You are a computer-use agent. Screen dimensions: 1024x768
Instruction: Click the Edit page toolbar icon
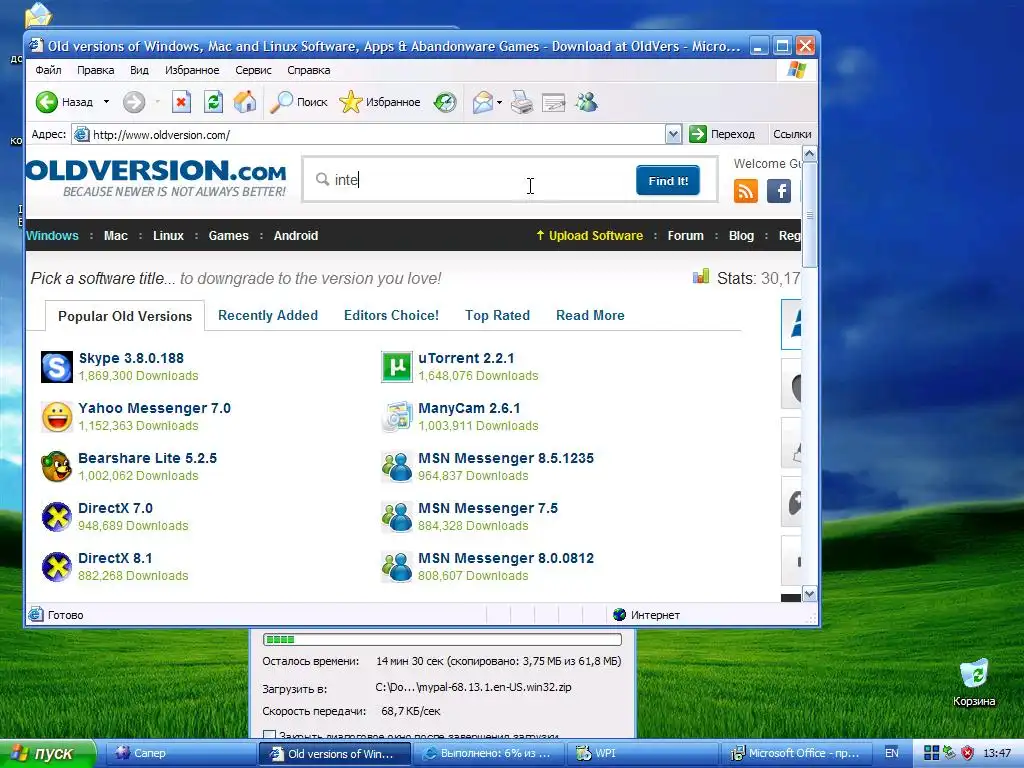[553, 102]
